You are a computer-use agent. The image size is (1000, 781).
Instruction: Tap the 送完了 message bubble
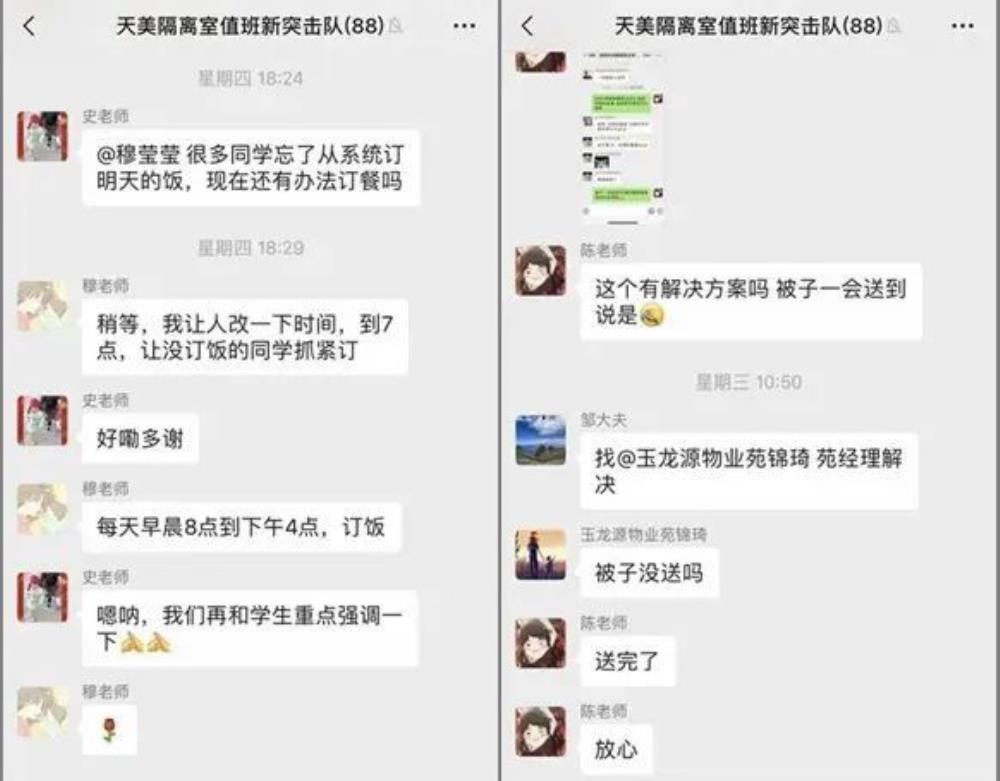click(628, 661)
